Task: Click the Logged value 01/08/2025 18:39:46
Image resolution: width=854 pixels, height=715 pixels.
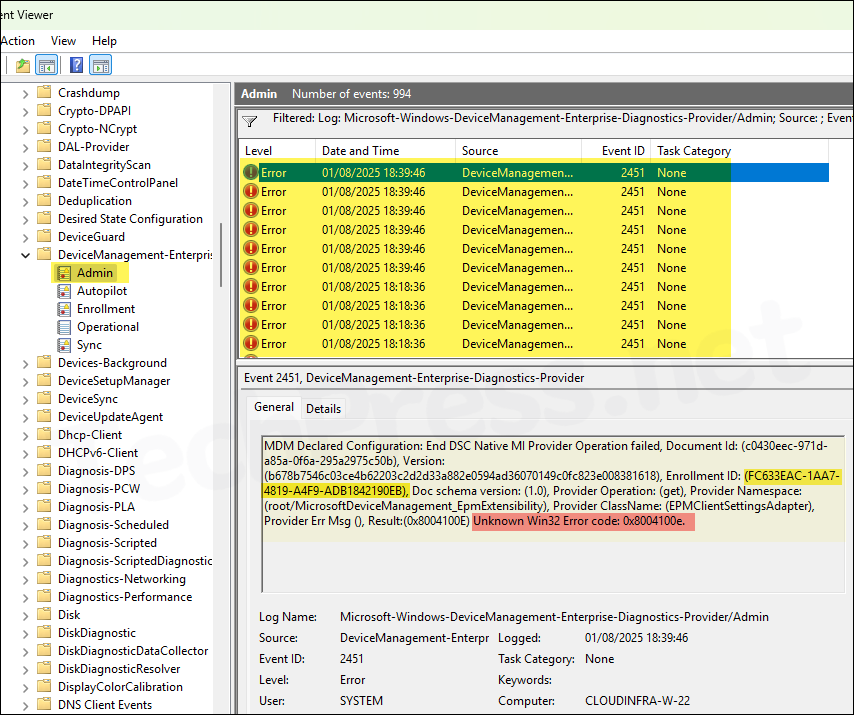Action: click(636, 638)
